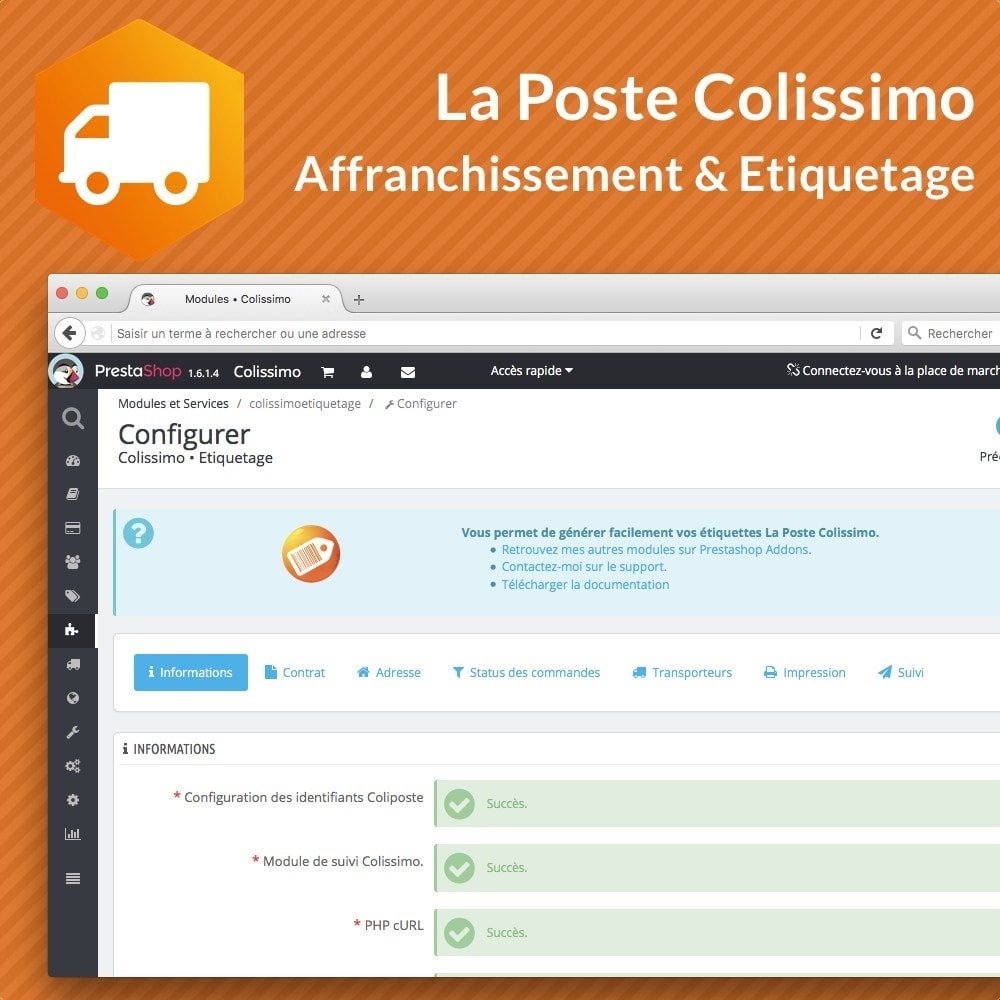Click the PrestaShop logo avatar
Screen dimensions: 1000x1000
coord(66,371)
